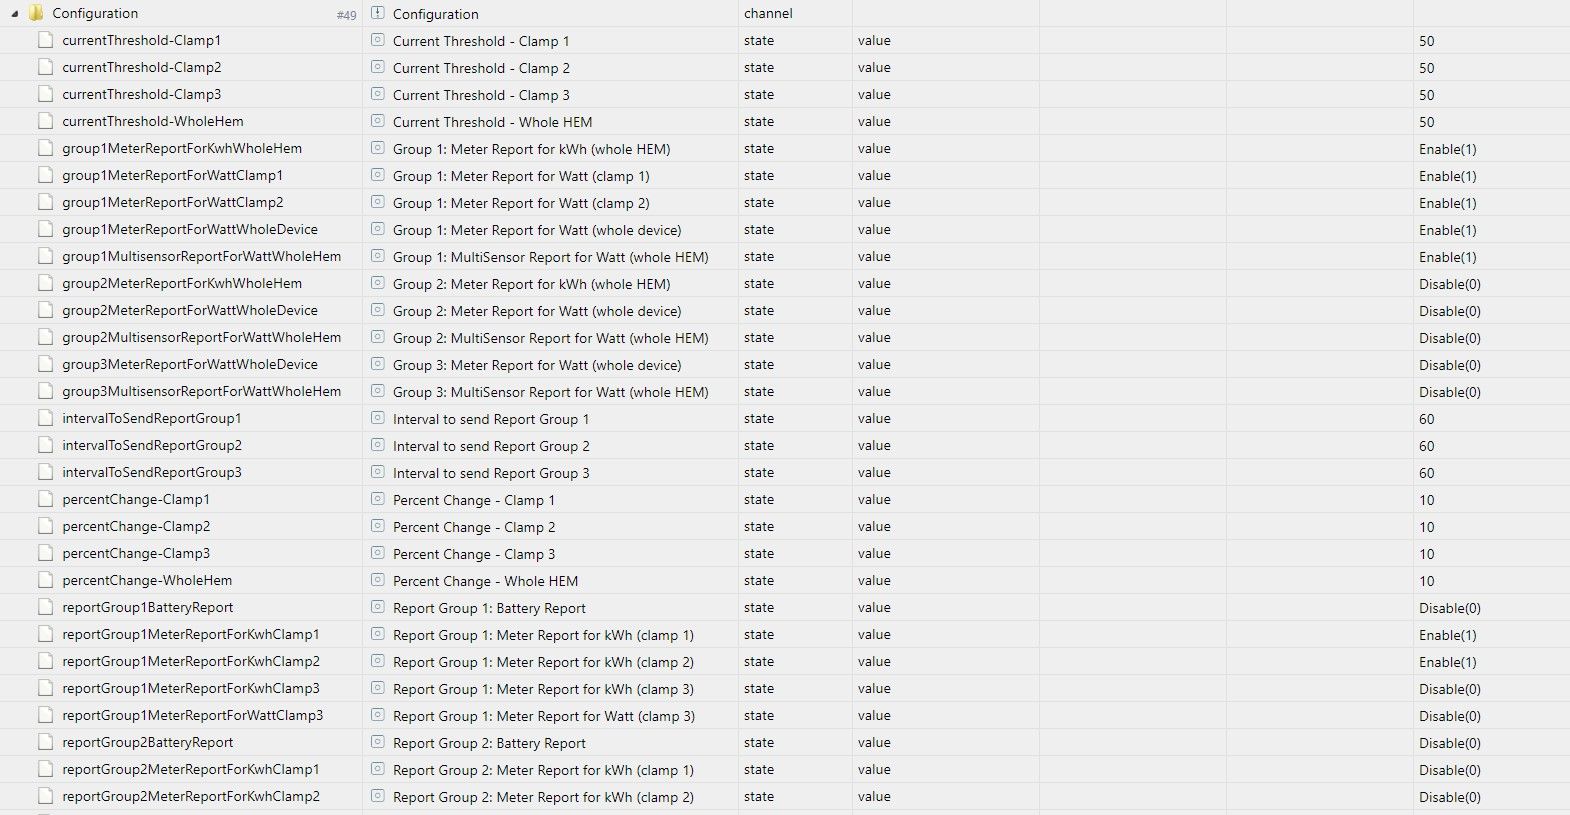
Task: Click value 60 for Interval to send Report Group 1
Action: point(1427,419)
